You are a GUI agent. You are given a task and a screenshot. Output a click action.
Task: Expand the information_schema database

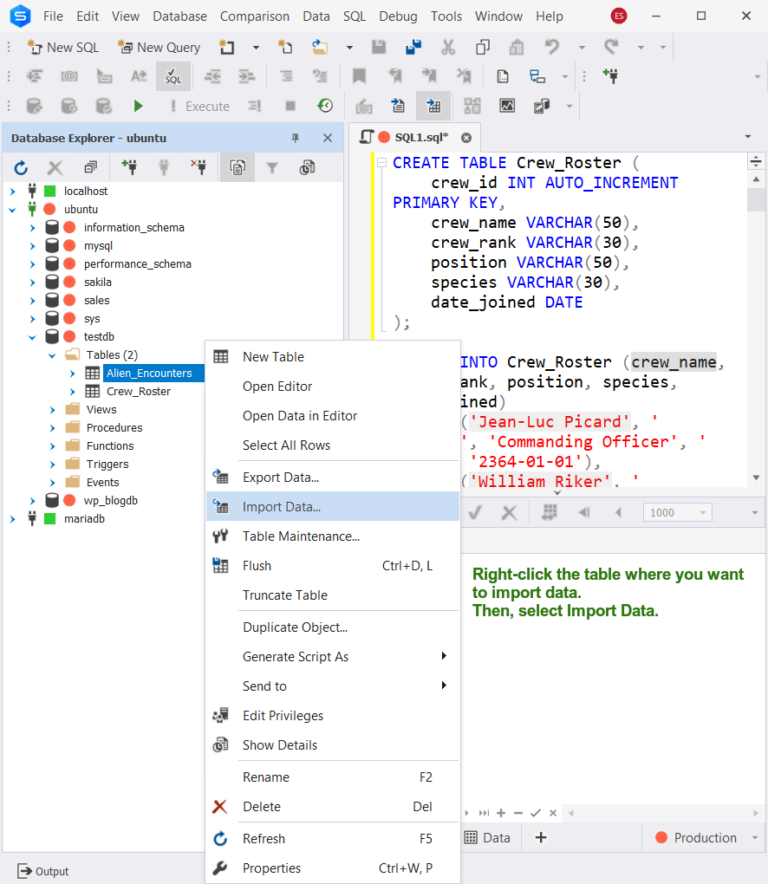32,228
